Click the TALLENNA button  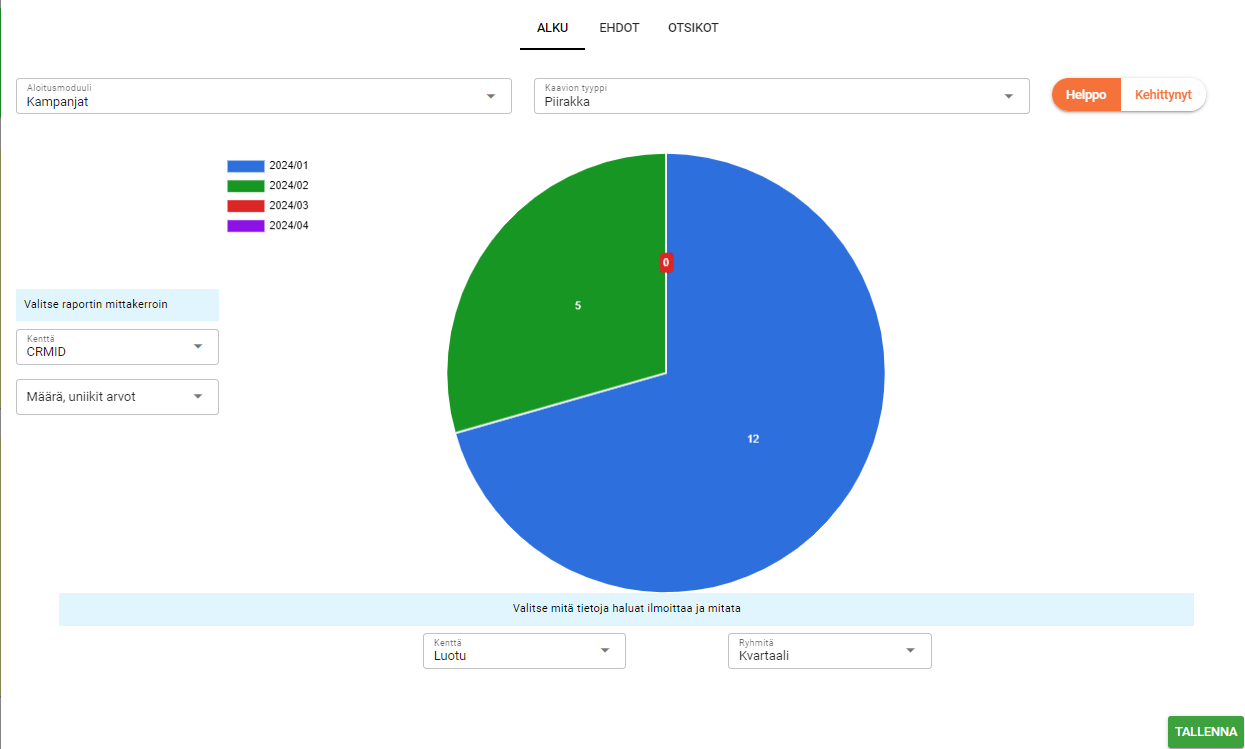coord(1205,732)
